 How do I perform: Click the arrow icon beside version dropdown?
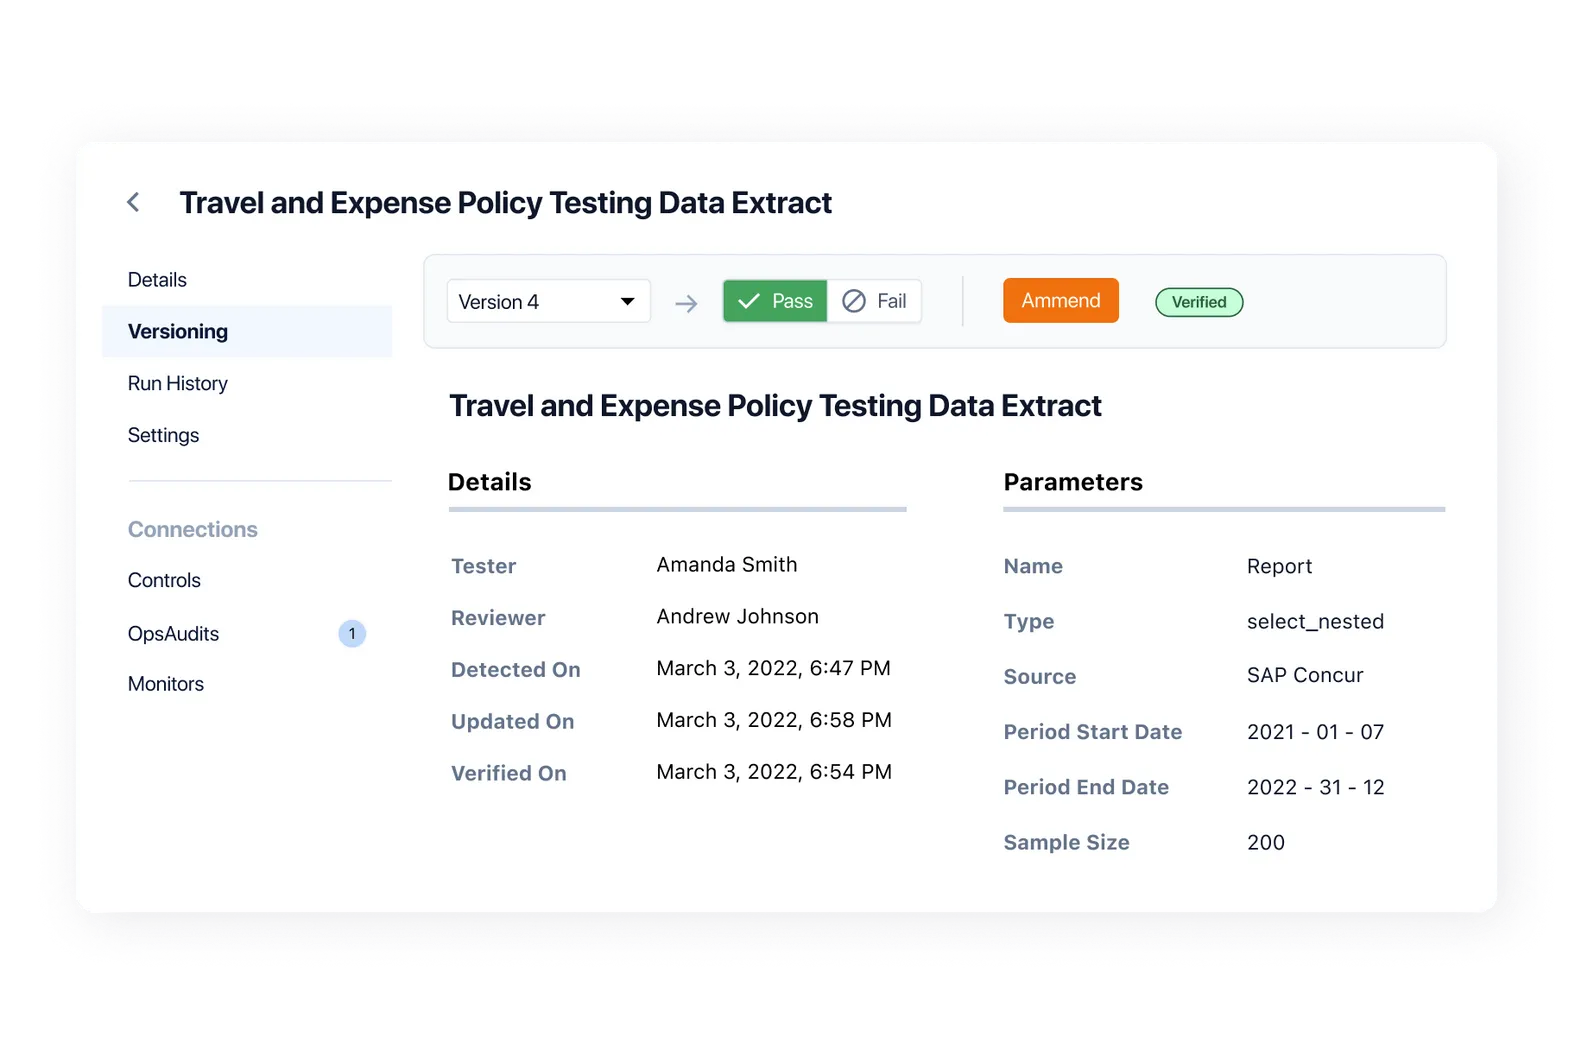[686, 303]
